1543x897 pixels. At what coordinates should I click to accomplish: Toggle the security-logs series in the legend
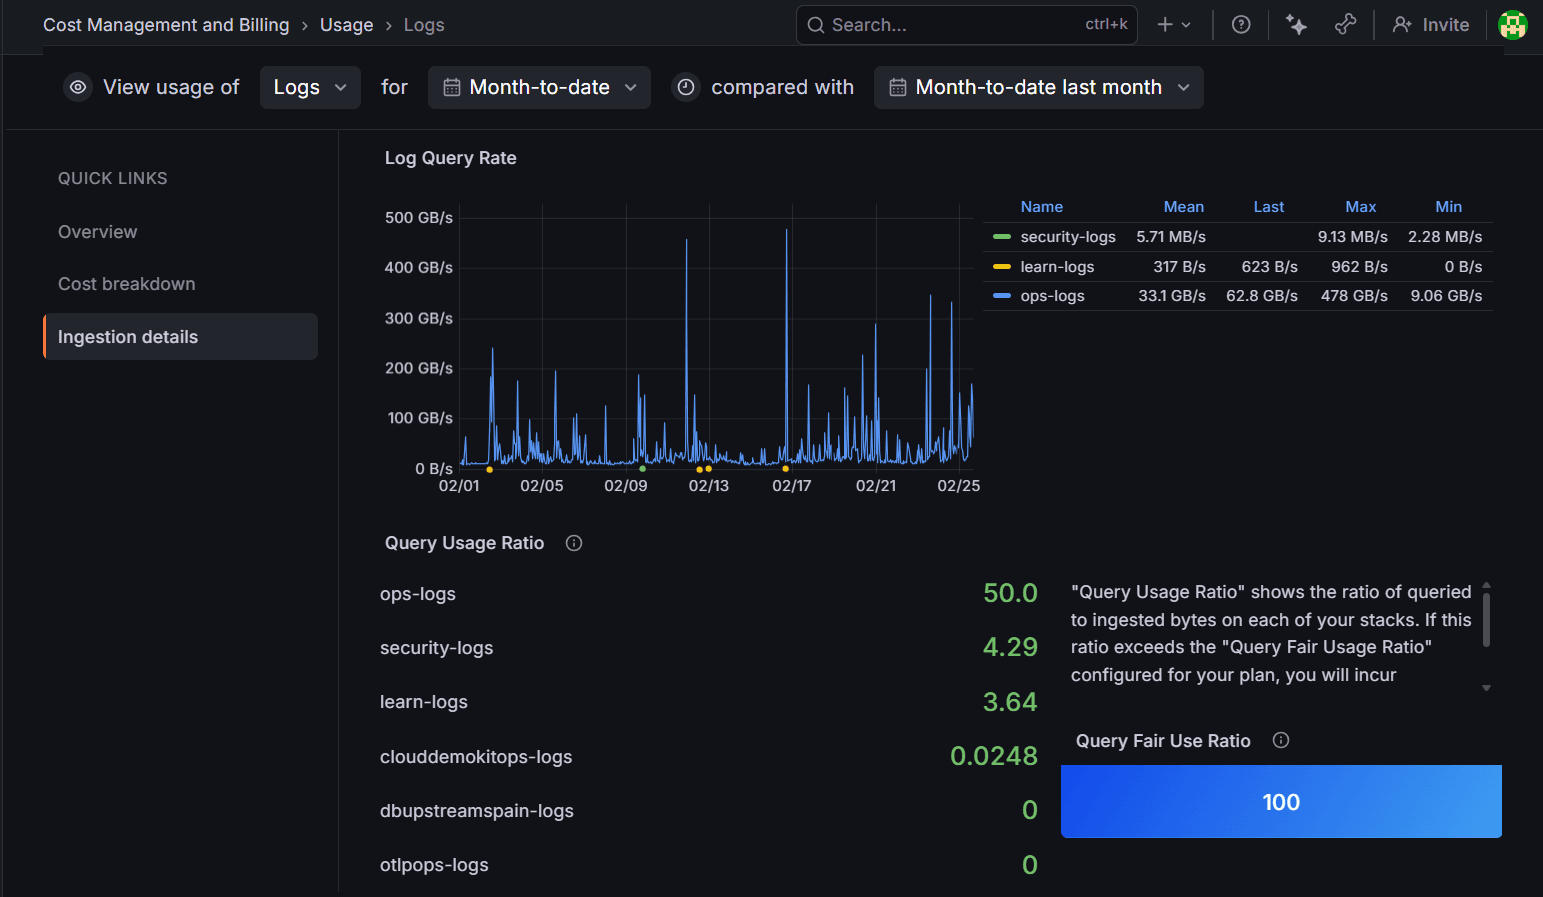click(1067, 237)
